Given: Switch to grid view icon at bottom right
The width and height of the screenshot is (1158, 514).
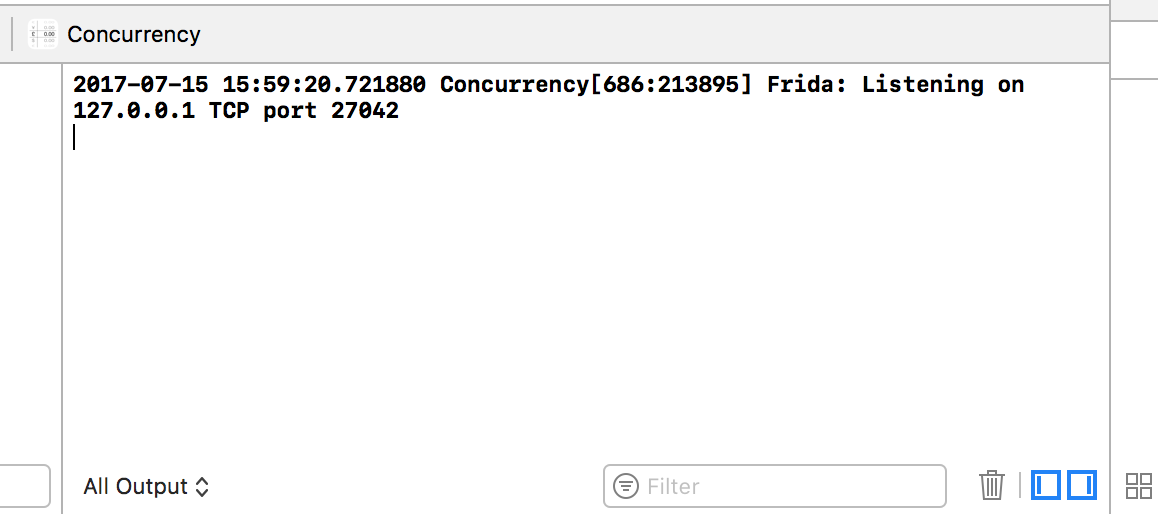Looking at the screenshot, I should [x=1138, y=486].
